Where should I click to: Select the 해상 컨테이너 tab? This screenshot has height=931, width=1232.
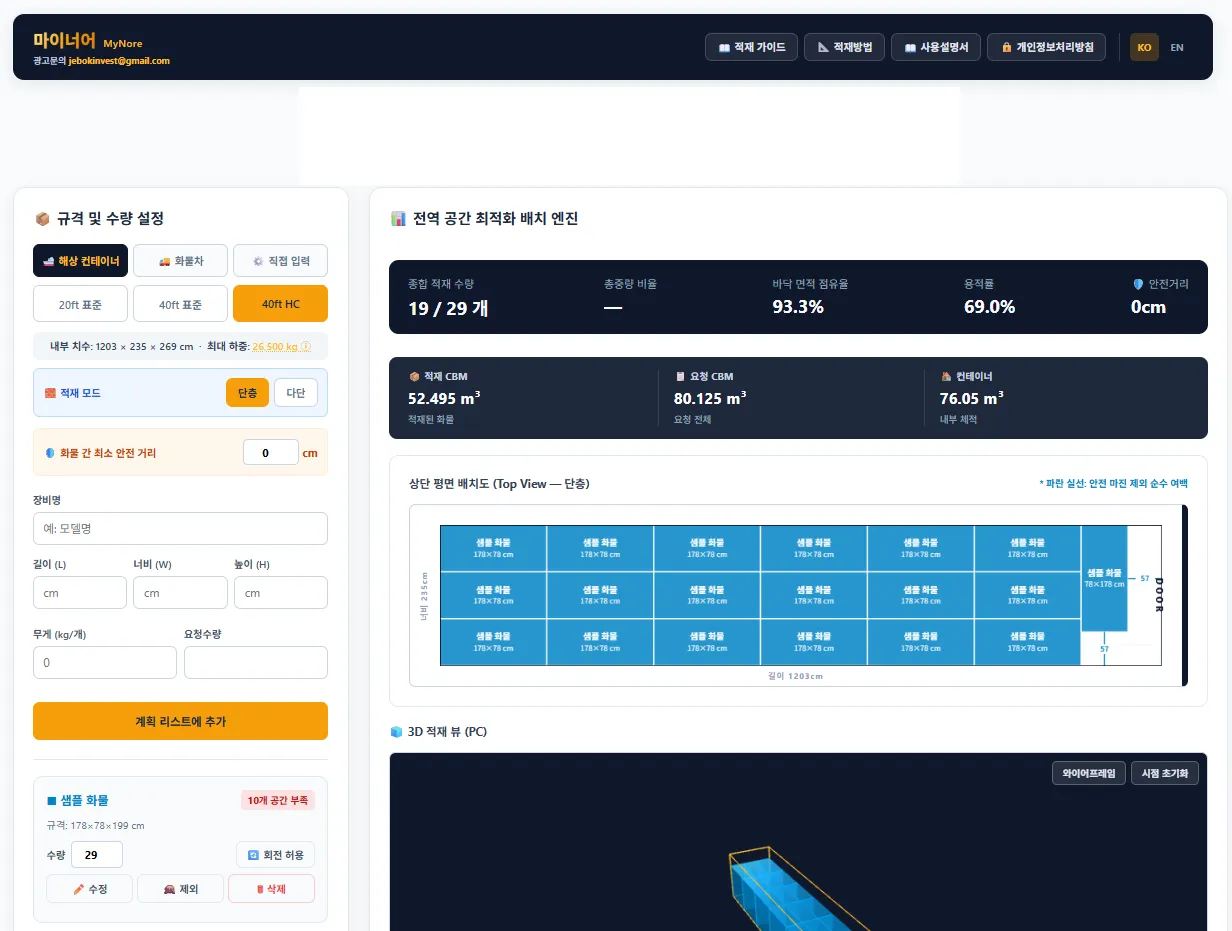click(80, 261)
